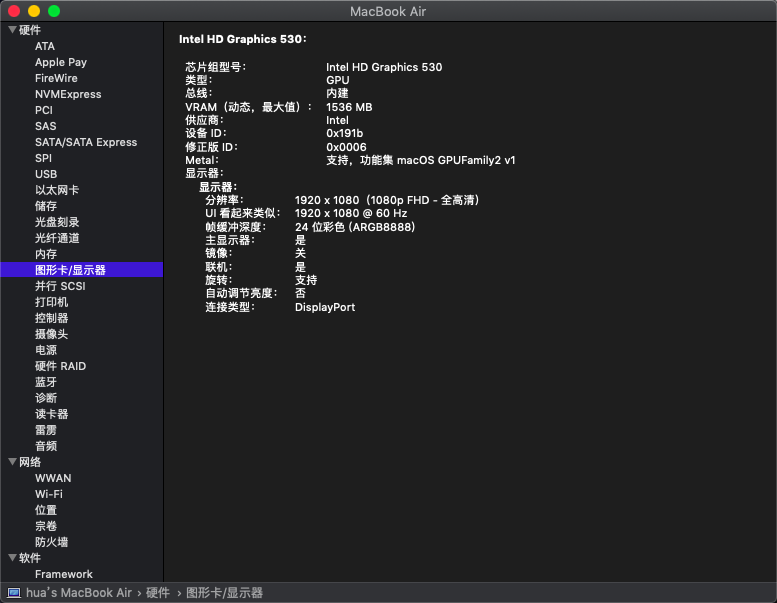This screenshot has width=777, height=603.
Task: Select Apple Pay in the sidebar
Action: [x=61, y=62]
